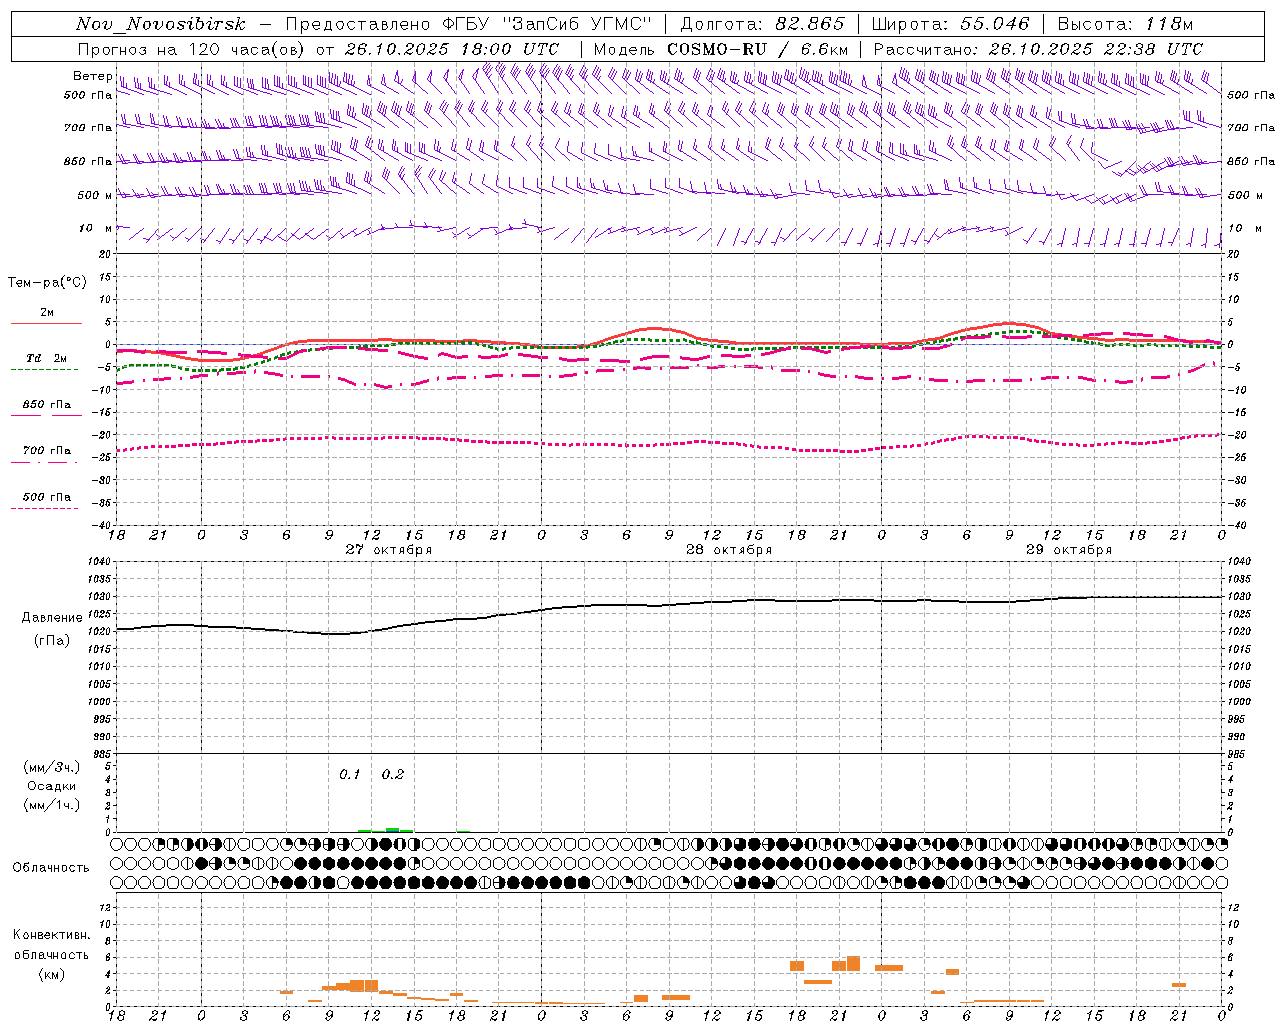1280x1024 pixels.
Task: Click the (мм/3ч.) precipitation unit label
Action: [x=52, y=767]
